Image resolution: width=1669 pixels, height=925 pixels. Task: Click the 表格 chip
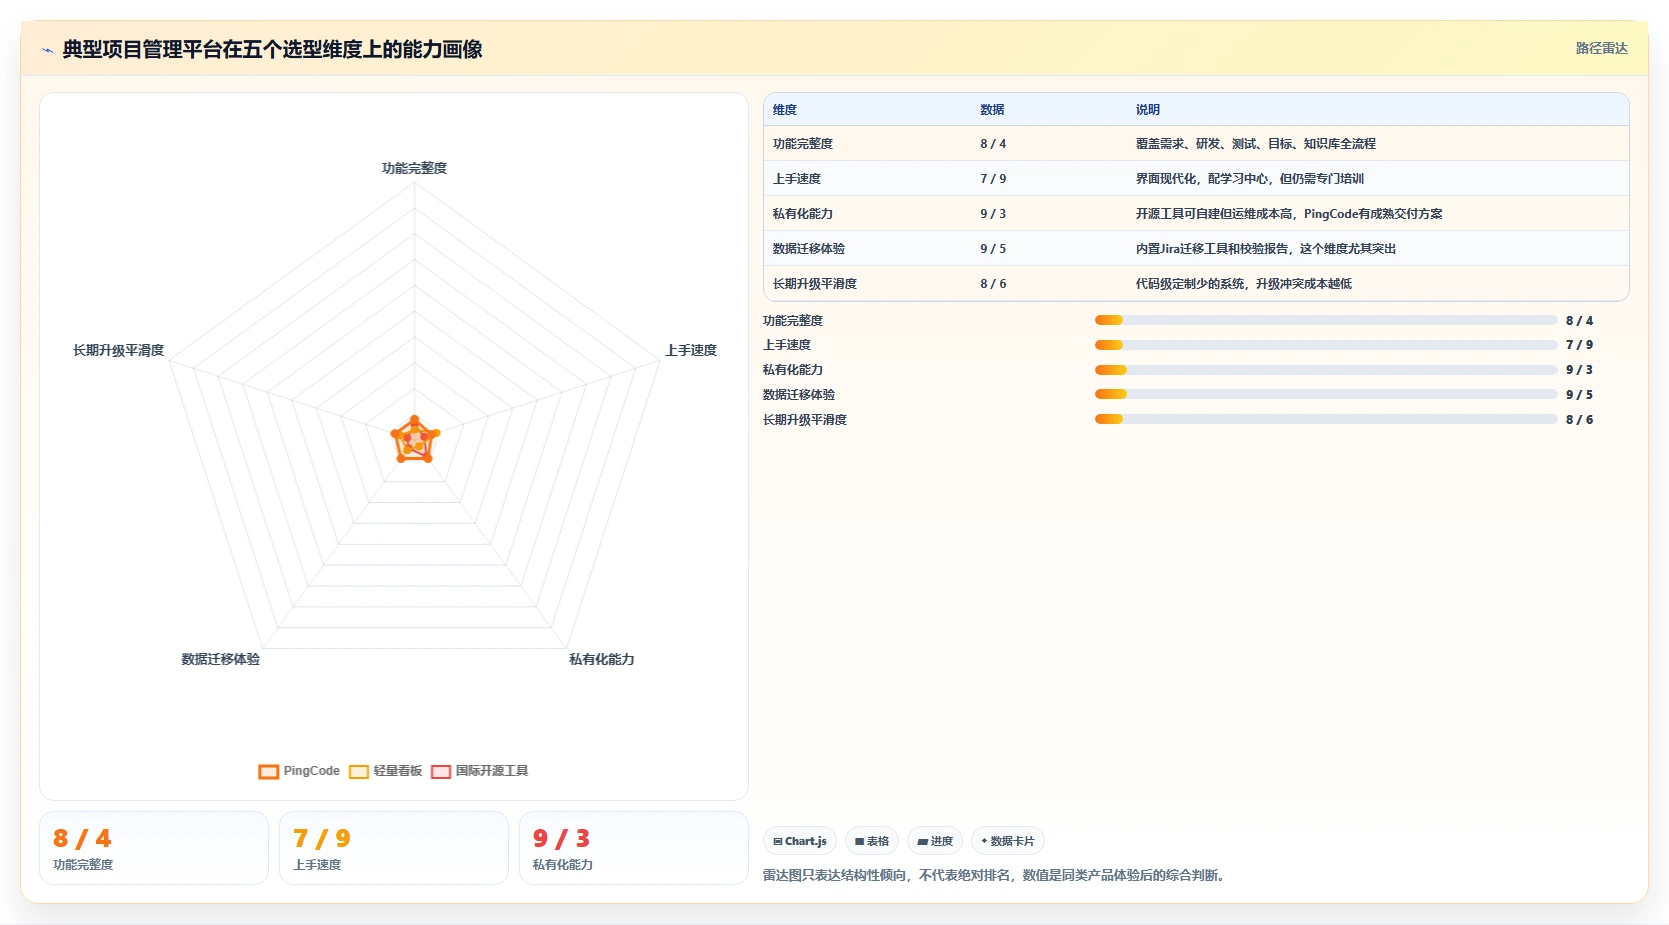pyautogui.click(x=872, y=841)
